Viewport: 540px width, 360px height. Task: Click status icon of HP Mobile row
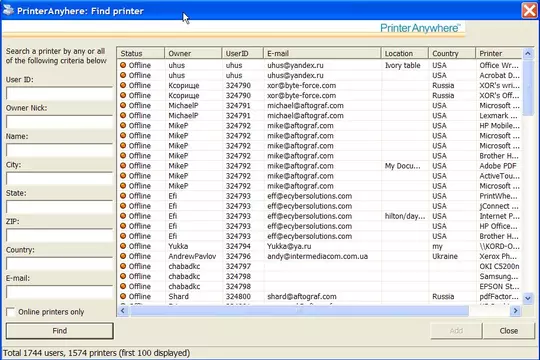(123, 125)
